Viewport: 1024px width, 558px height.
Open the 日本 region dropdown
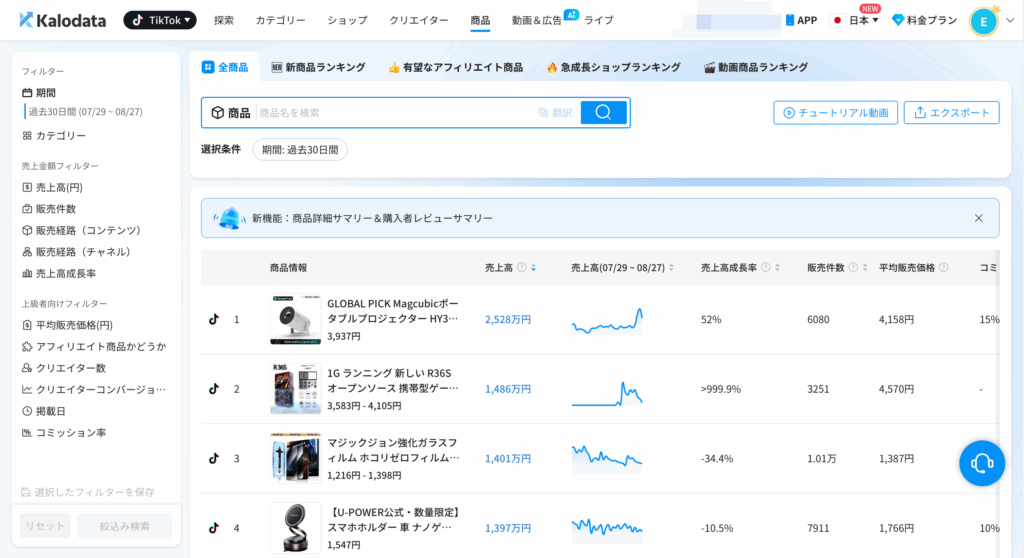(856, 20)
